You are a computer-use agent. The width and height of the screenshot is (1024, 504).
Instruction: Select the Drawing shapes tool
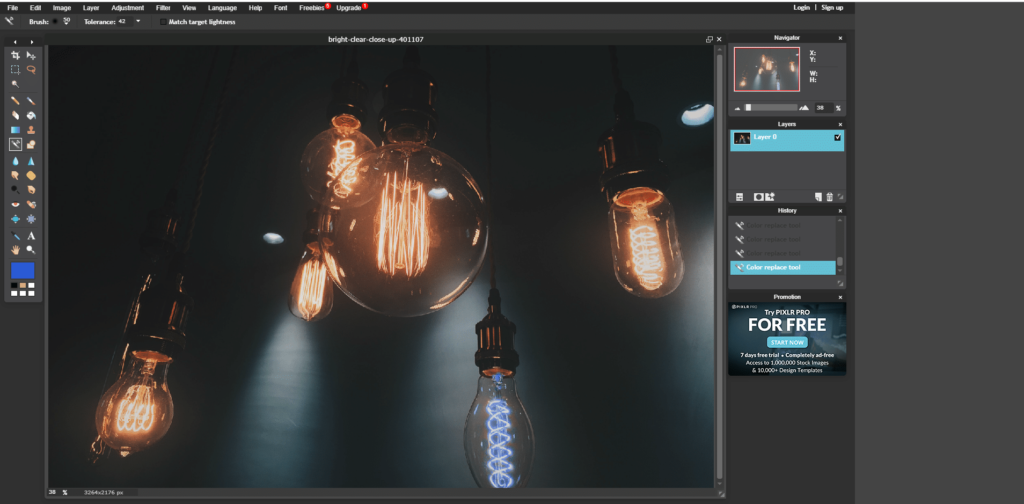coord(31,144)
